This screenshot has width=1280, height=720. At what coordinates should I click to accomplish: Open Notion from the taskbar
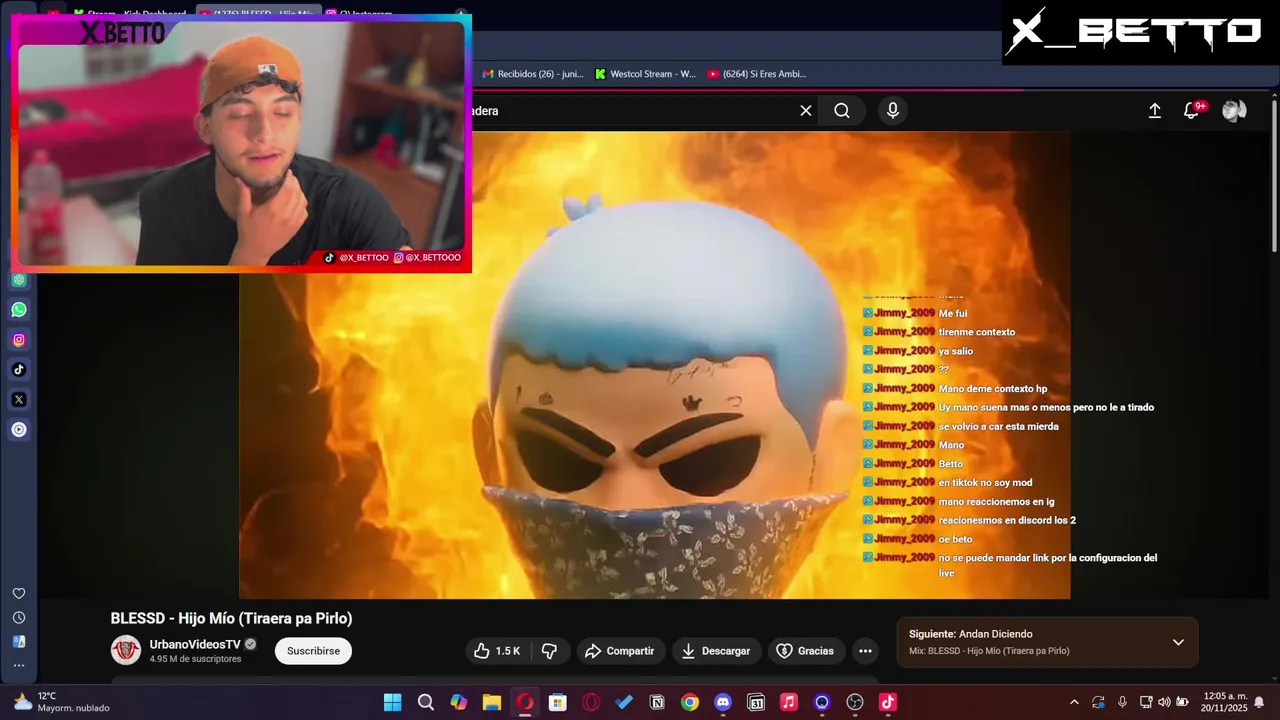[657, 702]
